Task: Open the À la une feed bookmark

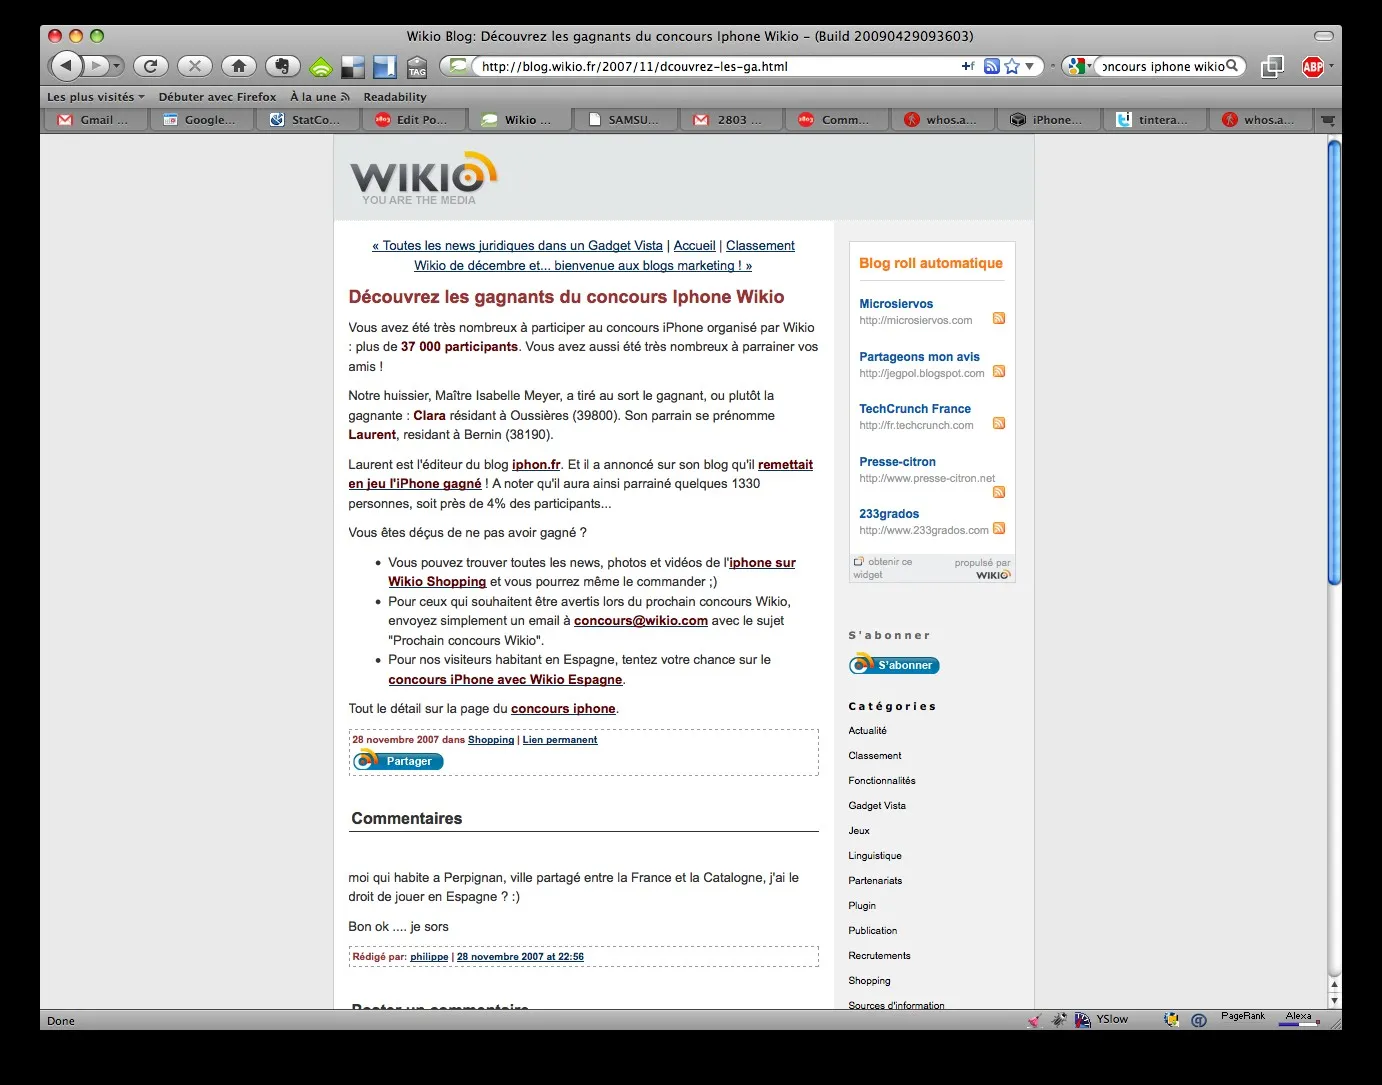Action: pos(320,97)
